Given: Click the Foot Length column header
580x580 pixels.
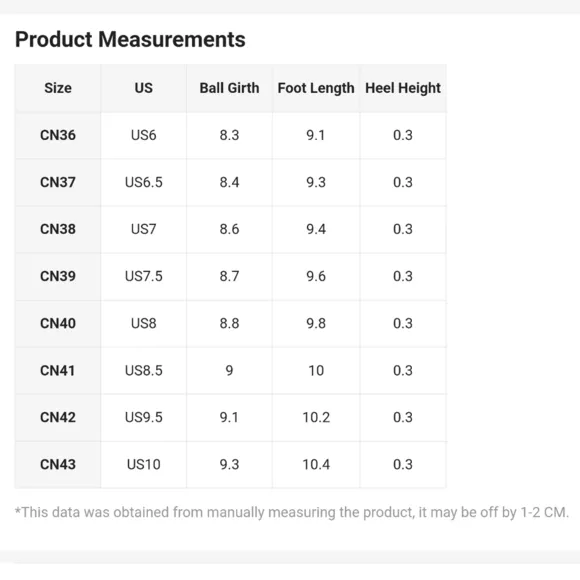Looking at the screenshot, I should [316, 88].
